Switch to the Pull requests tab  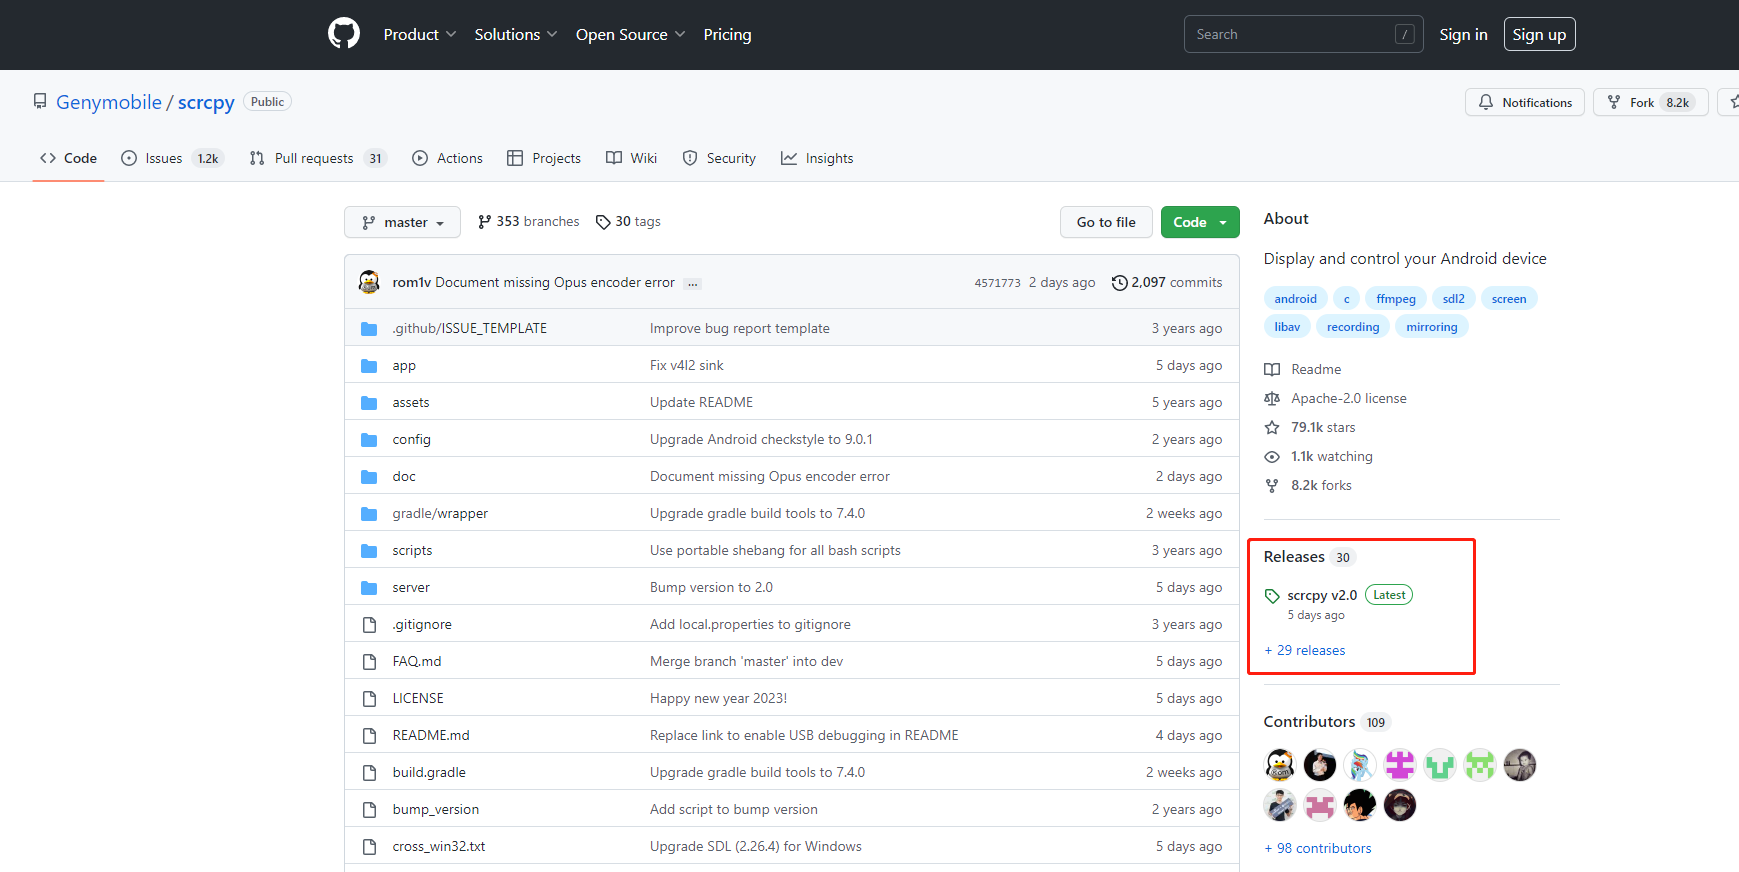pyautogui.click(x=318, y=158)
